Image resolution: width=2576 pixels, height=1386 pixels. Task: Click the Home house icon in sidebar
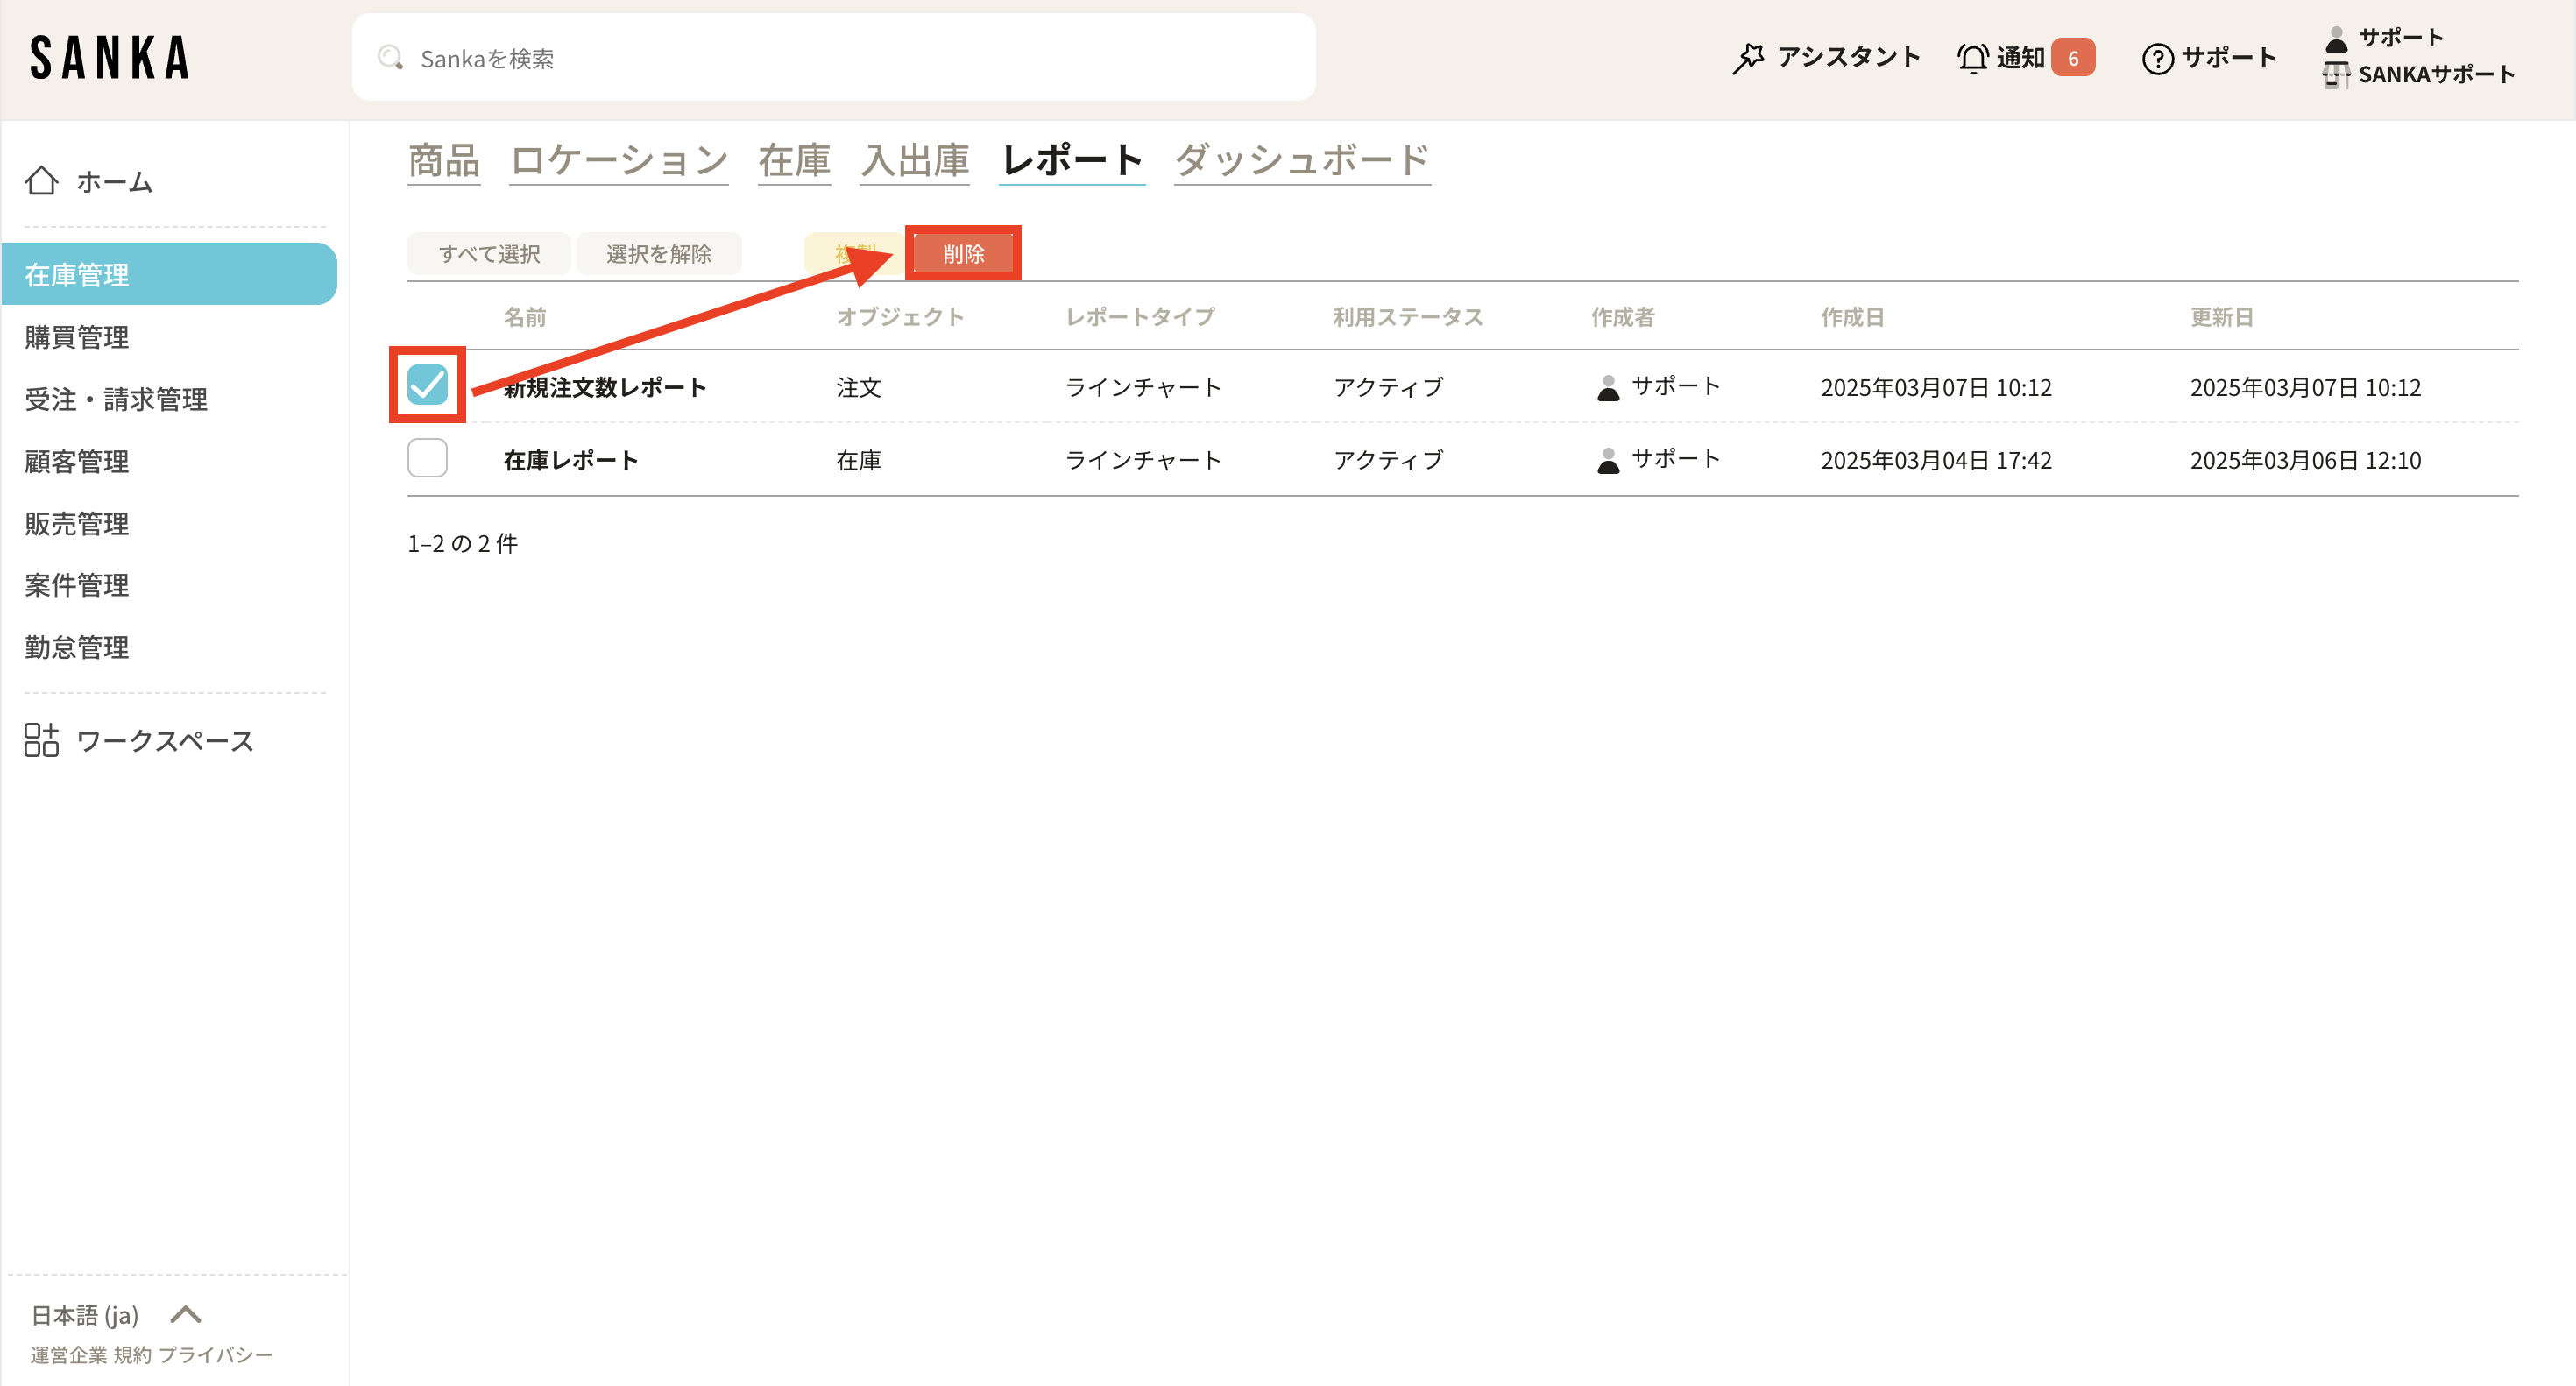(x=41, y=181)
